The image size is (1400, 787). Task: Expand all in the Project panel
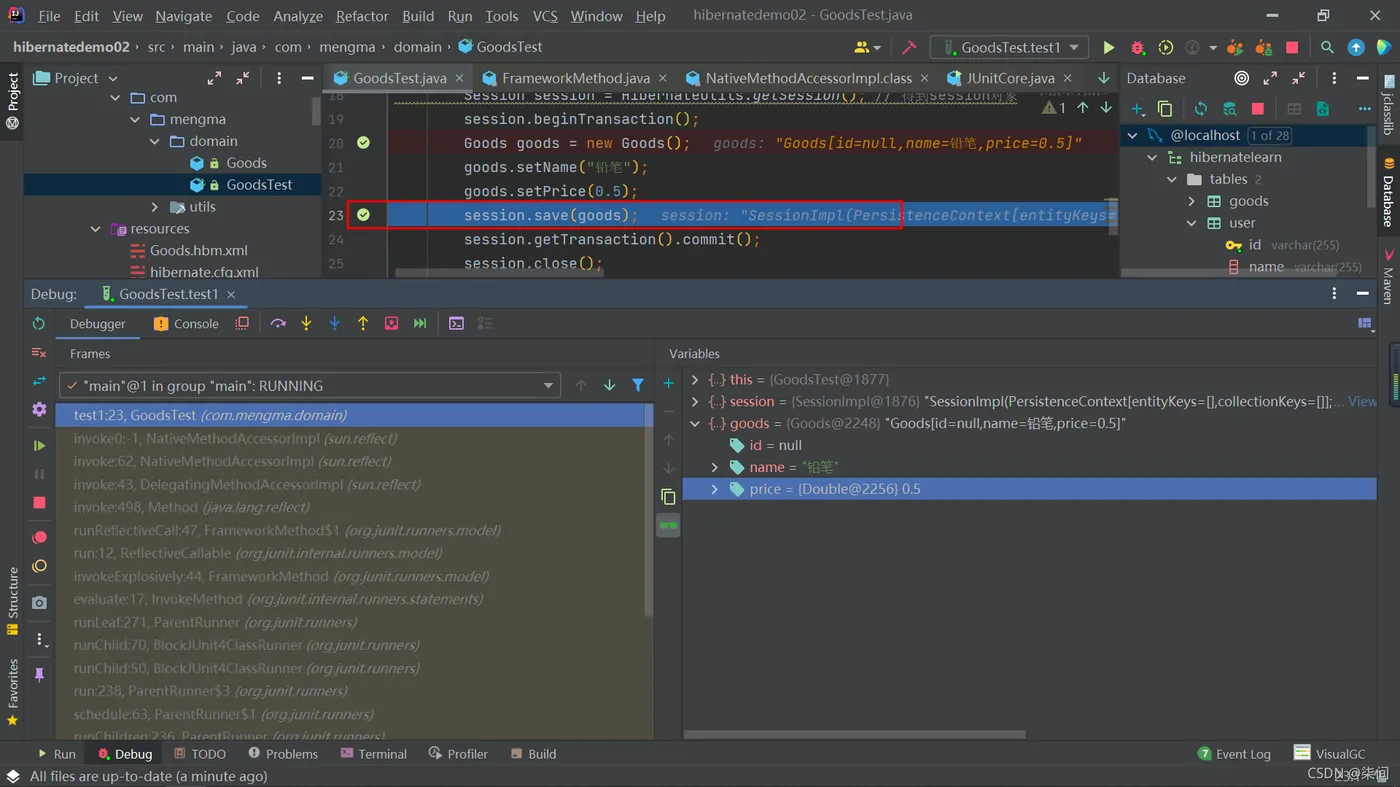point(214,78)
